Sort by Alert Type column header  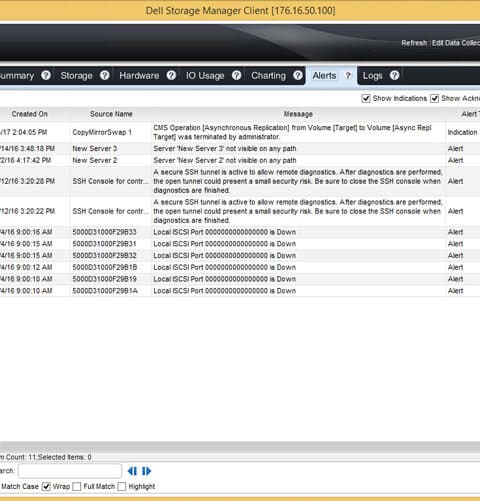pyautogui.click(x=470, y=114)
